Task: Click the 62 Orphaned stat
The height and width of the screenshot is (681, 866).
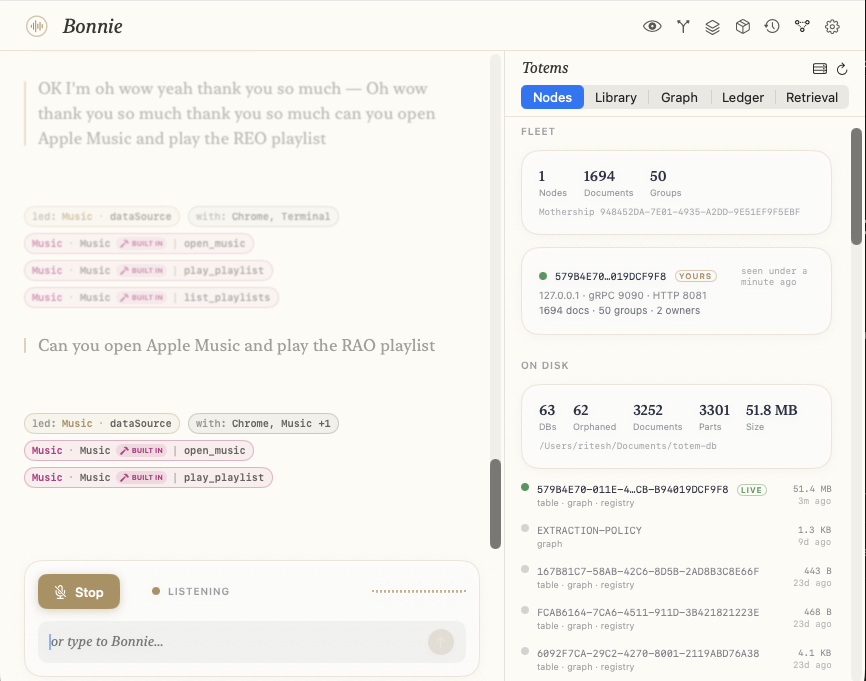Action: pos(594,417)
